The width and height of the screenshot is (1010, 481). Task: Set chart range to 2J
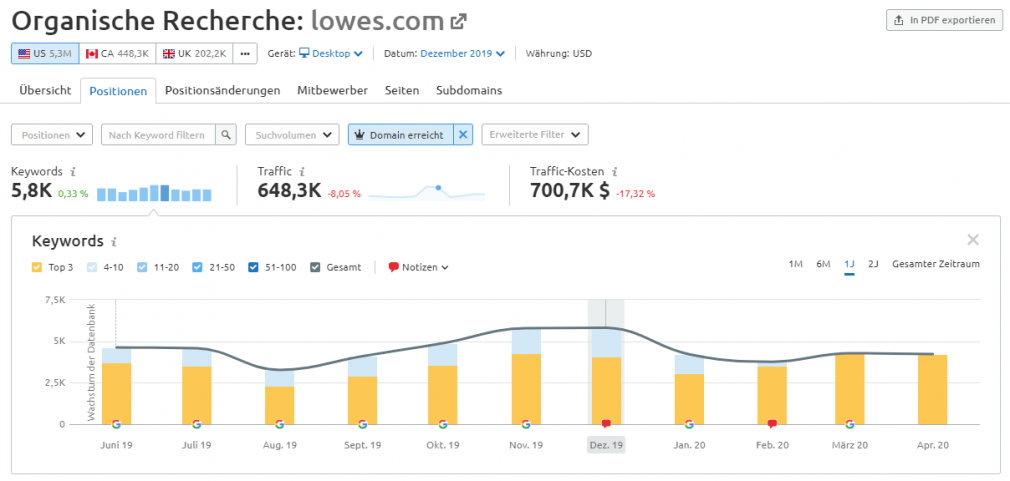[x=873, y=264]
